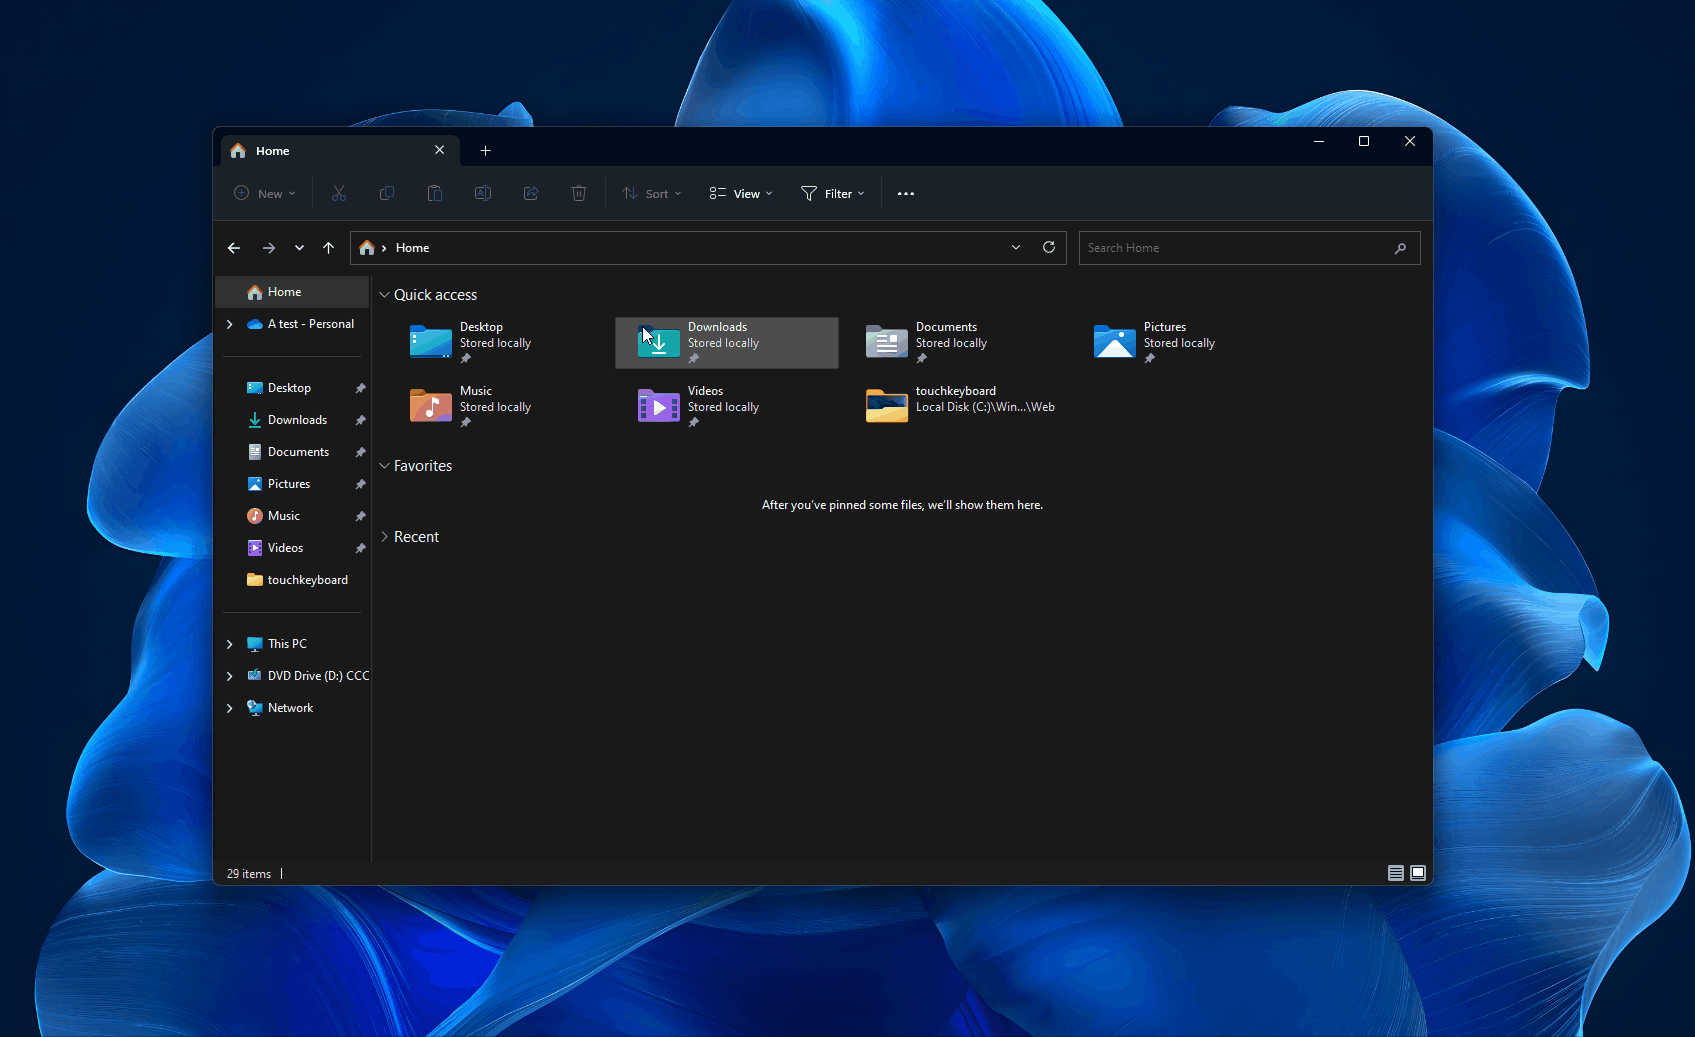Screen dimensions: 1695x1037
Task: Open the touchkeyboard folder in the sidebar
Action: (x=307, y=580)
